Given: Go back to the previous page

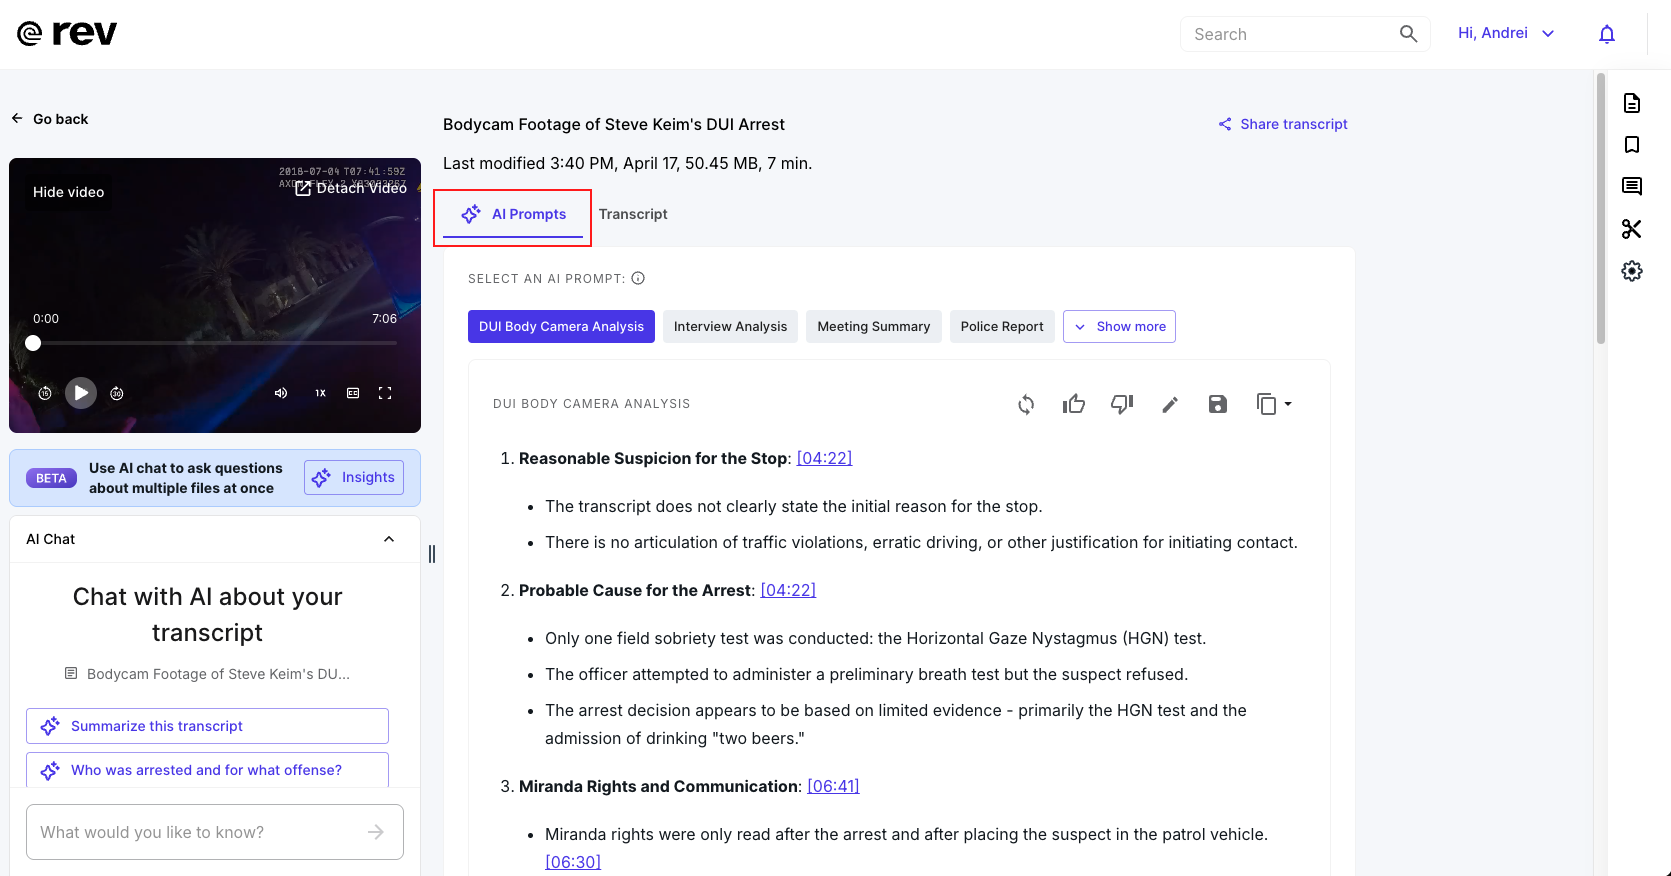Looking at the screenshot, I should [x=50, y=119].
